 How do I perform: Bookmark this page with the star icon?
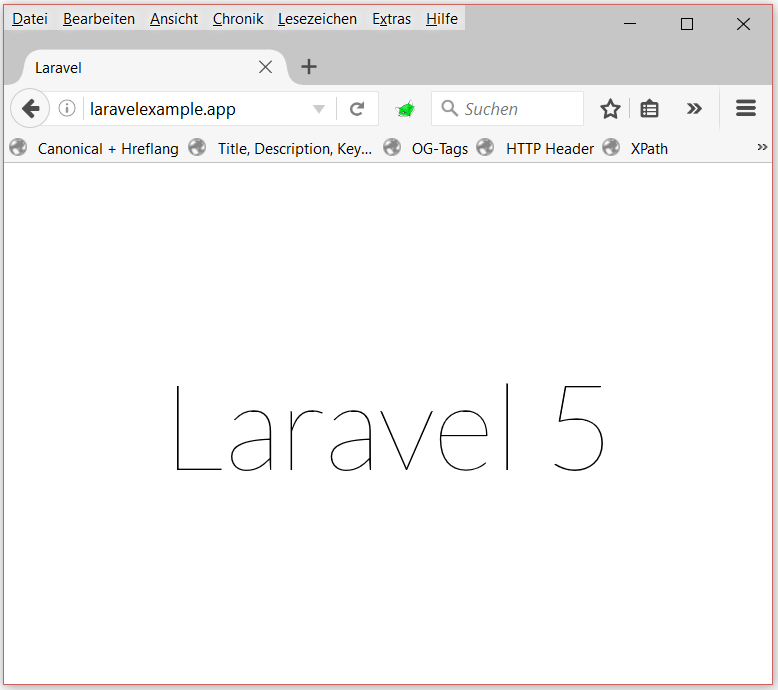tap(610, 109)
